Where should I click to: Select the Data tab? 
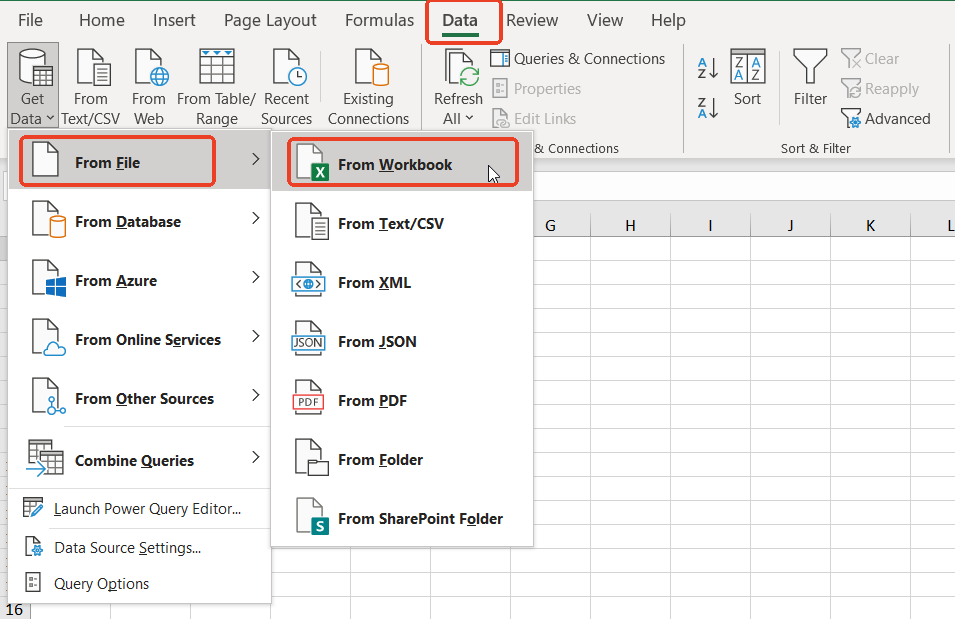tap(460, 20)
